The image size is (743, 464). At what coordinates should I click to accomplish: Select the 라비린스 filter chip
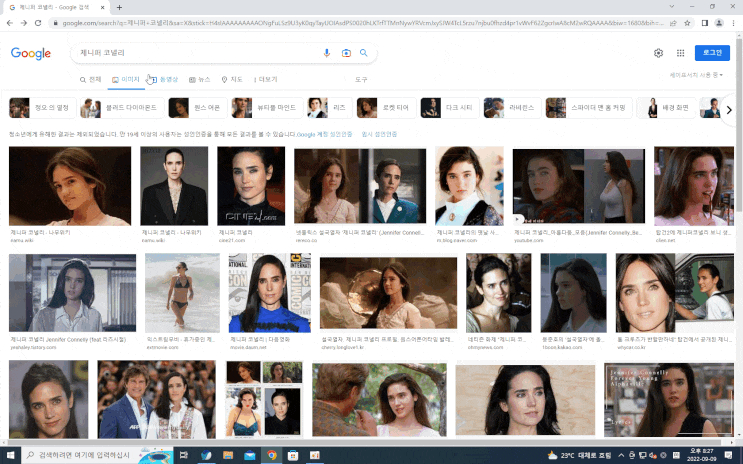(x=512, y=108)
